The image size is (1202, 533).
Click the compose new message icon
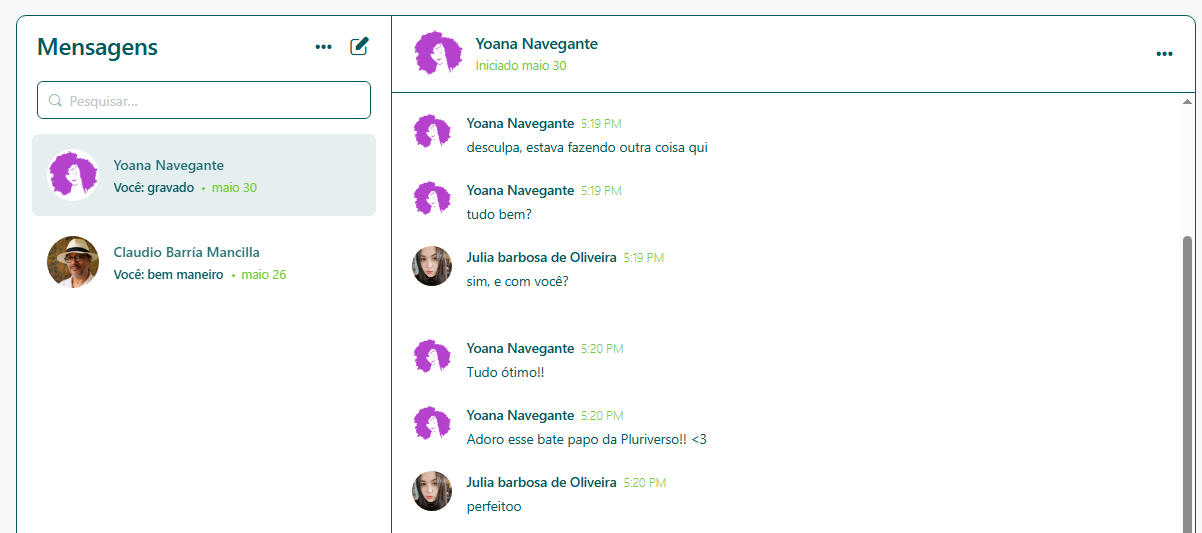[359, 46]
